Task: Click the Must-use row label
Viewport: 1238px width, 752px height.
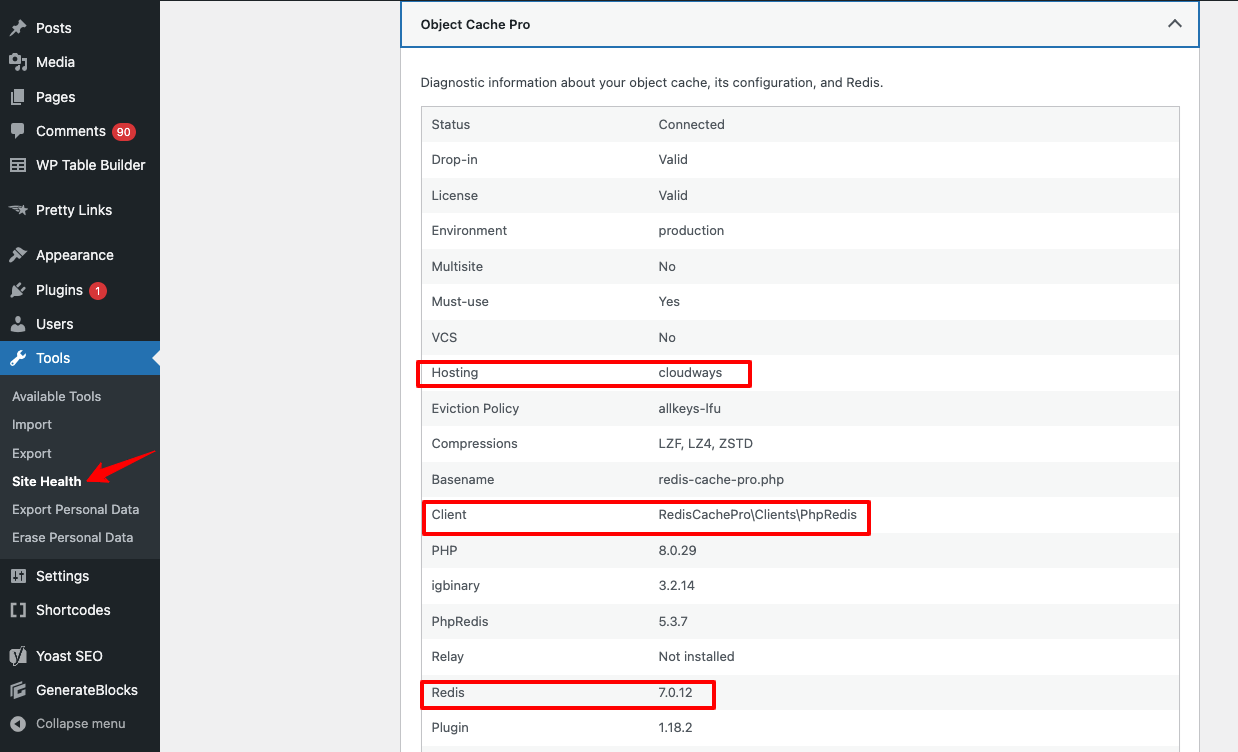Action: [x=460, y=301]
